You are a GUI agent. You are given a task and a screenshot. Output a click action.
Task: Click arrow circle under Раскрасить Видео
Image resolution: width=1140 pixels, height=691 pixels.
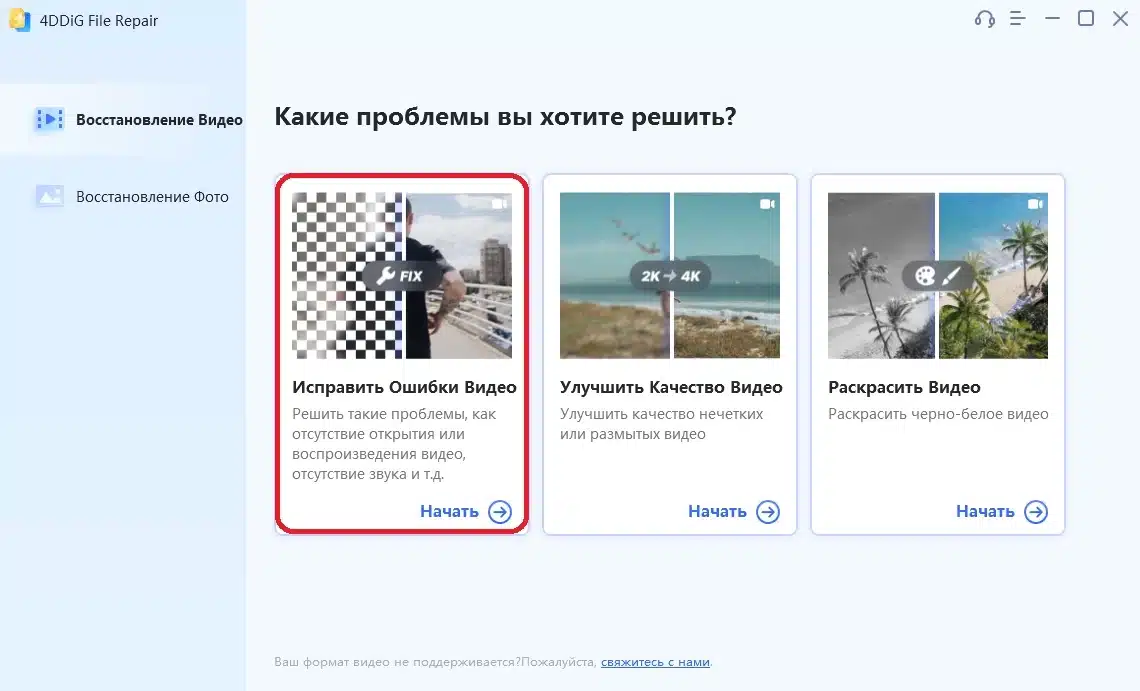(1036, 512)
